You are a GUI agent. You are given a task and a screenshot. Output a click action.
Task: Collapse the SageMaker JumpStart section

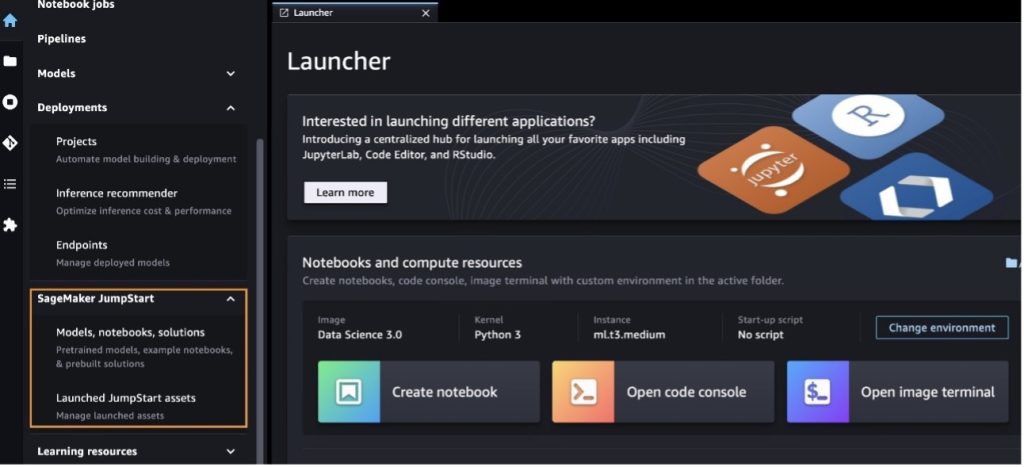pyautogui.click(x=231, y=298)
